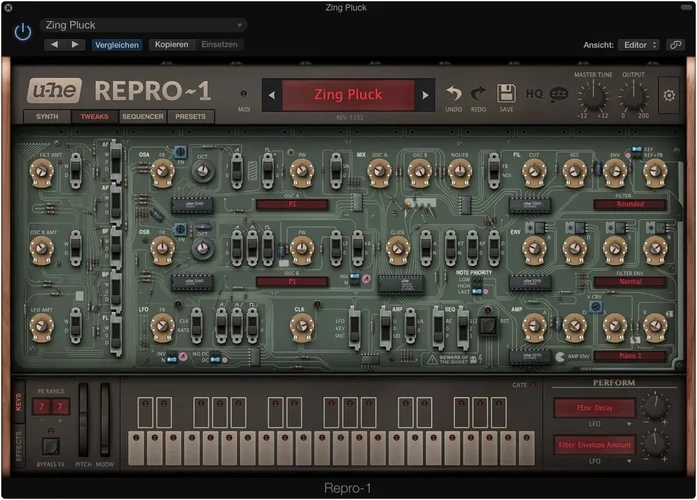Toggle plugin power bypass button
Screen dimensions: 697x500
pos(22,32)
